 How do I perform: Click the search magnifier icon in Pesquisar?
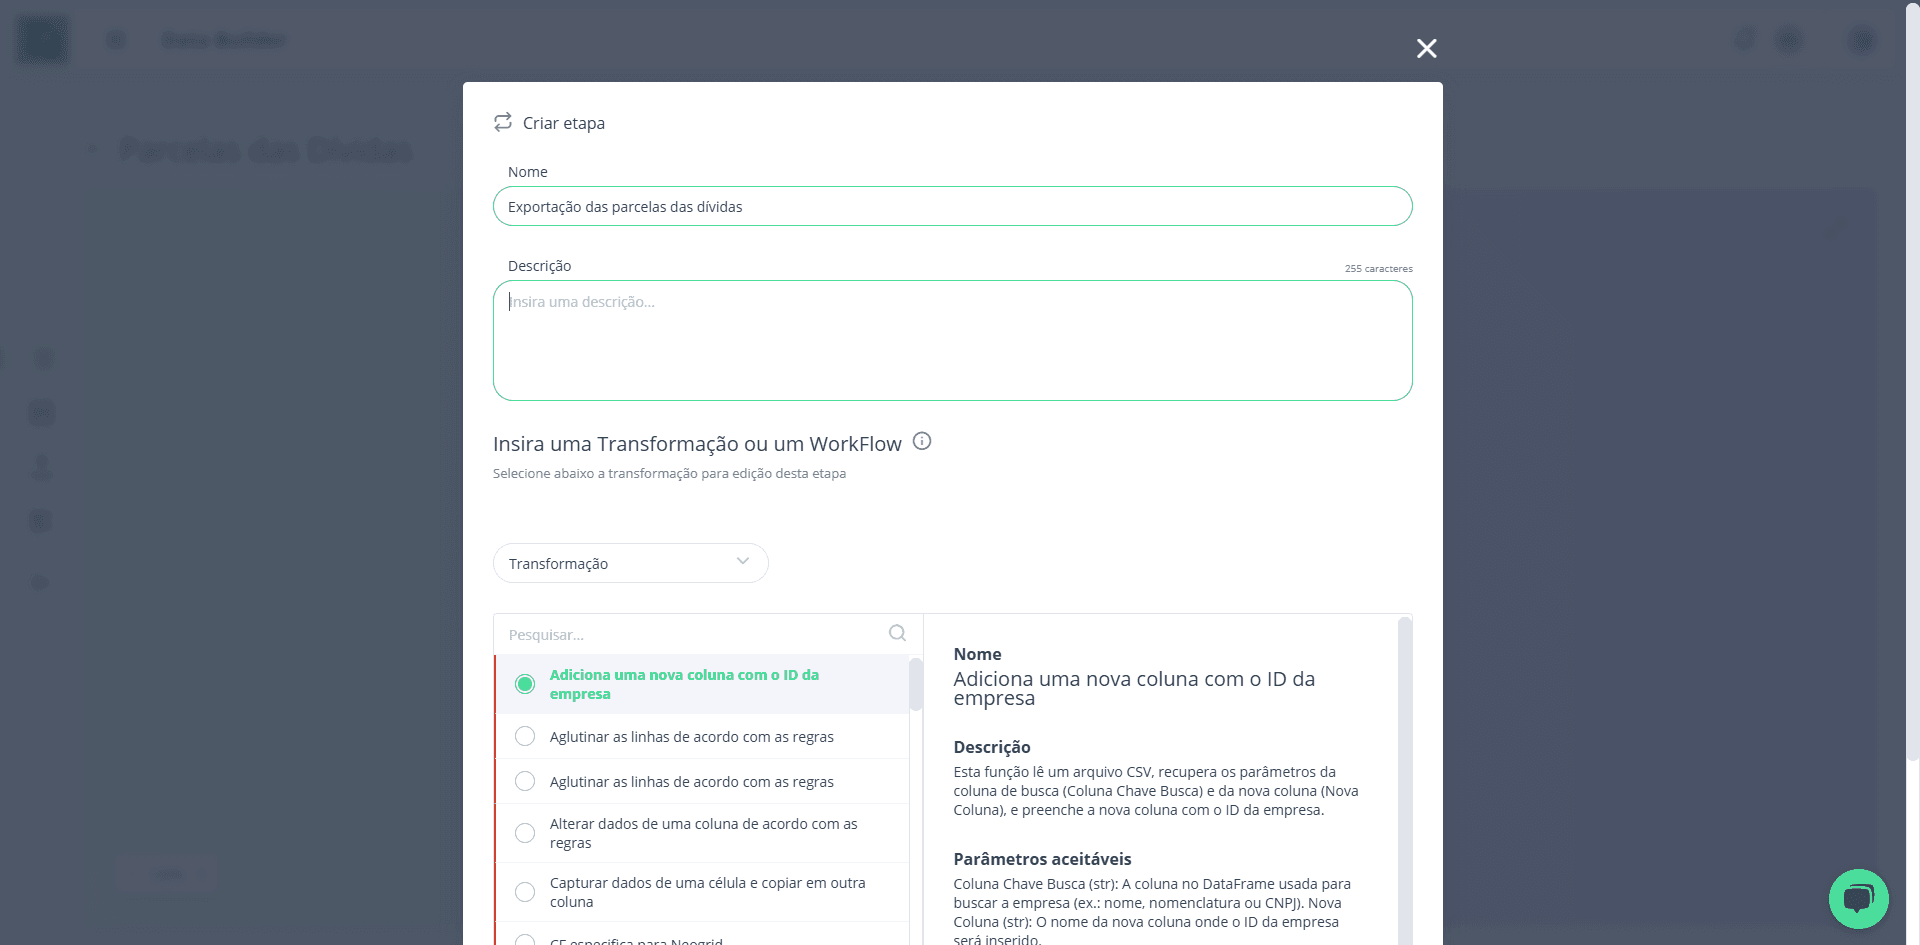(897, 633)
